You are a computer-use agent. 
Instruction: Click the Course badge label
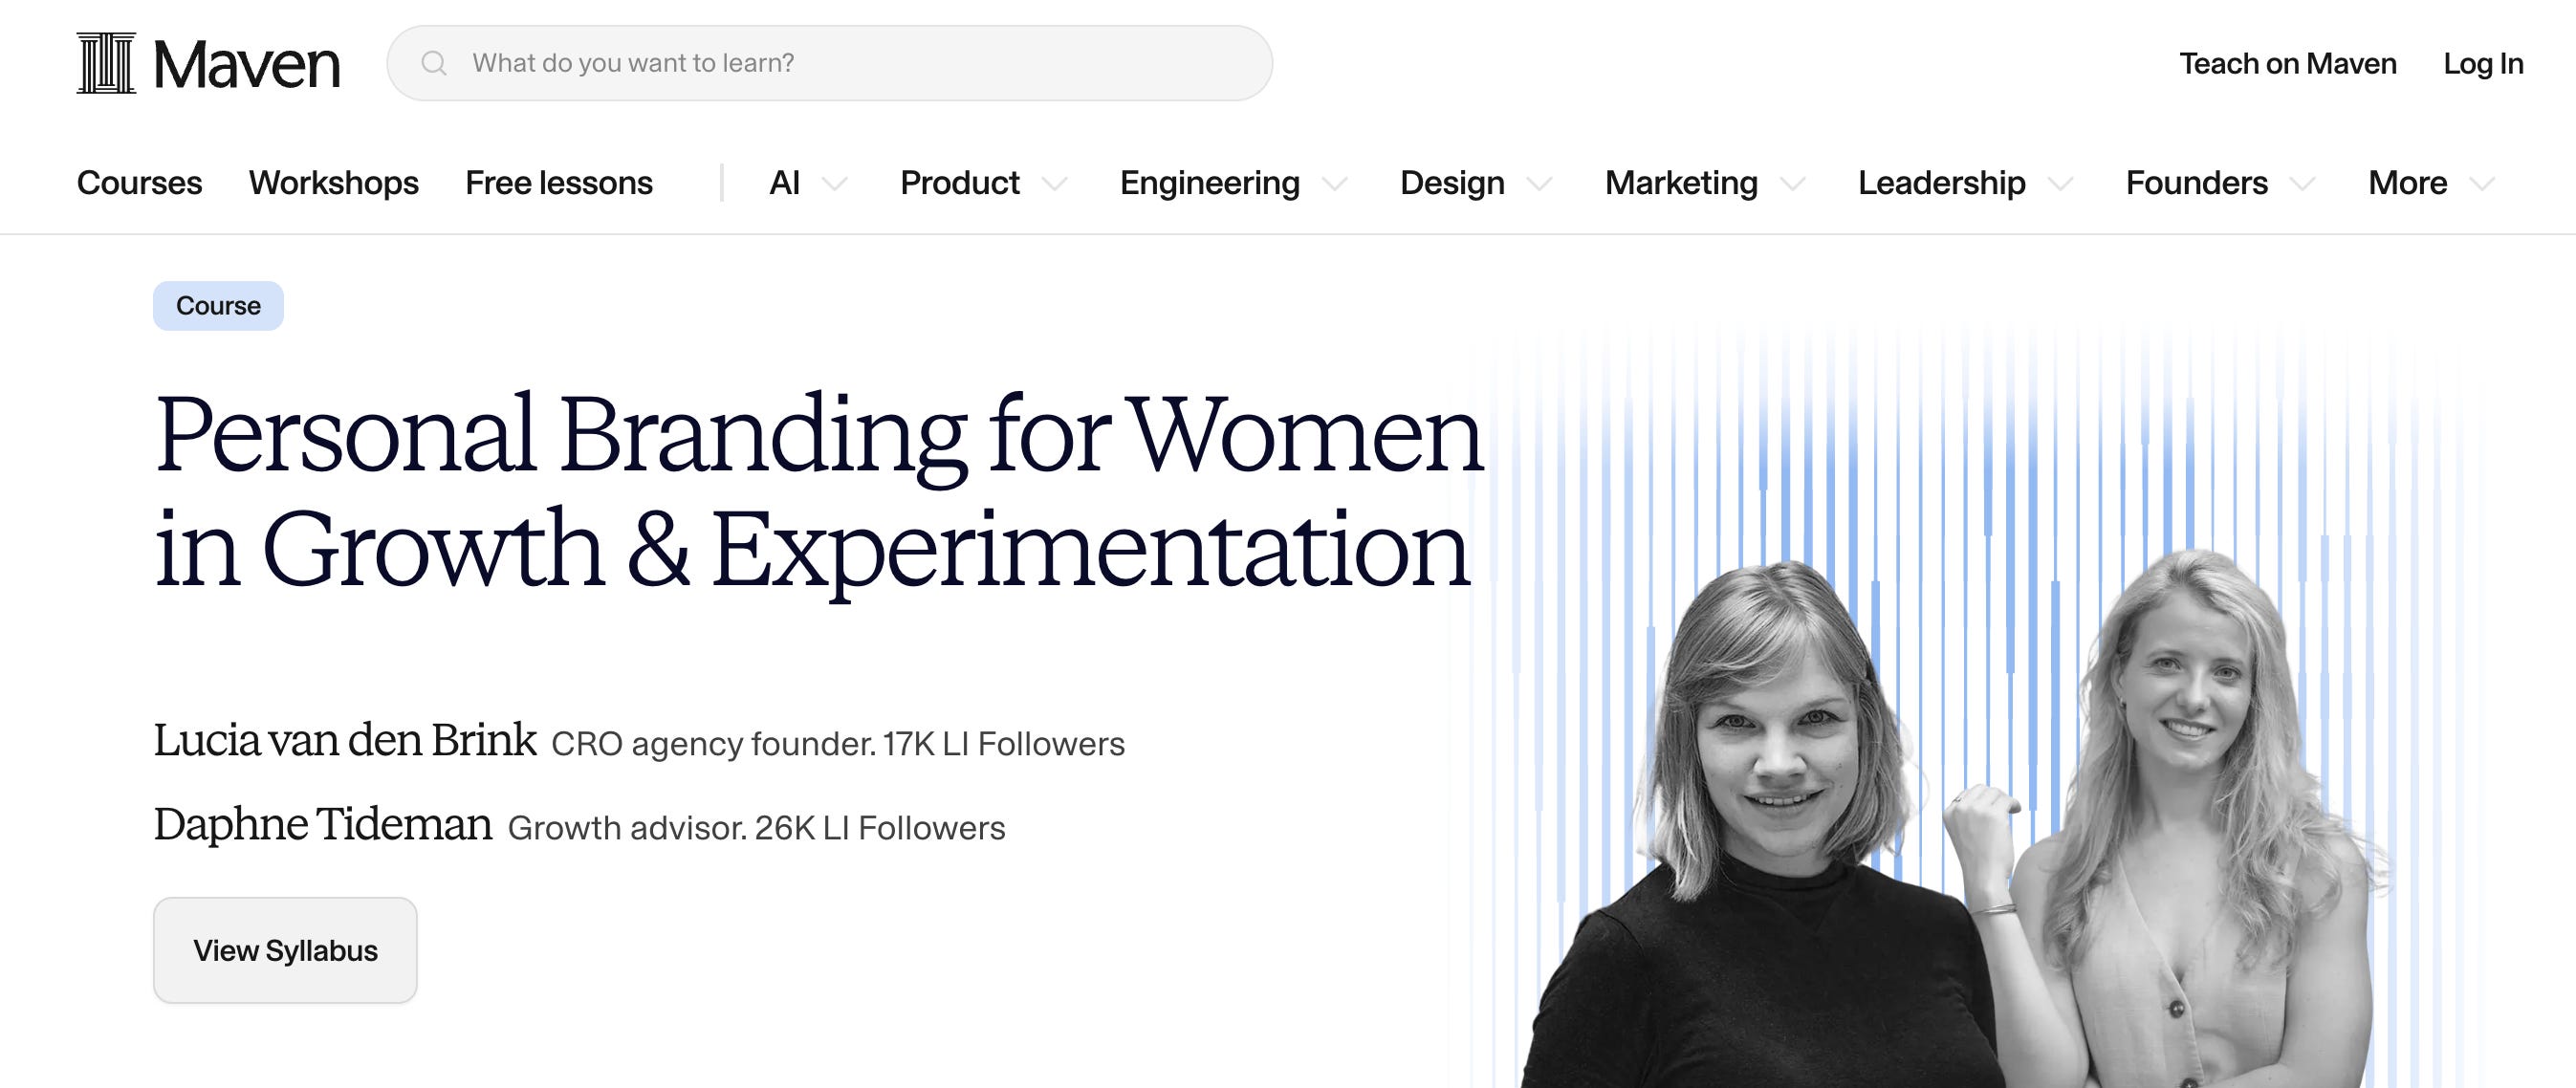(x=218, y=306)
